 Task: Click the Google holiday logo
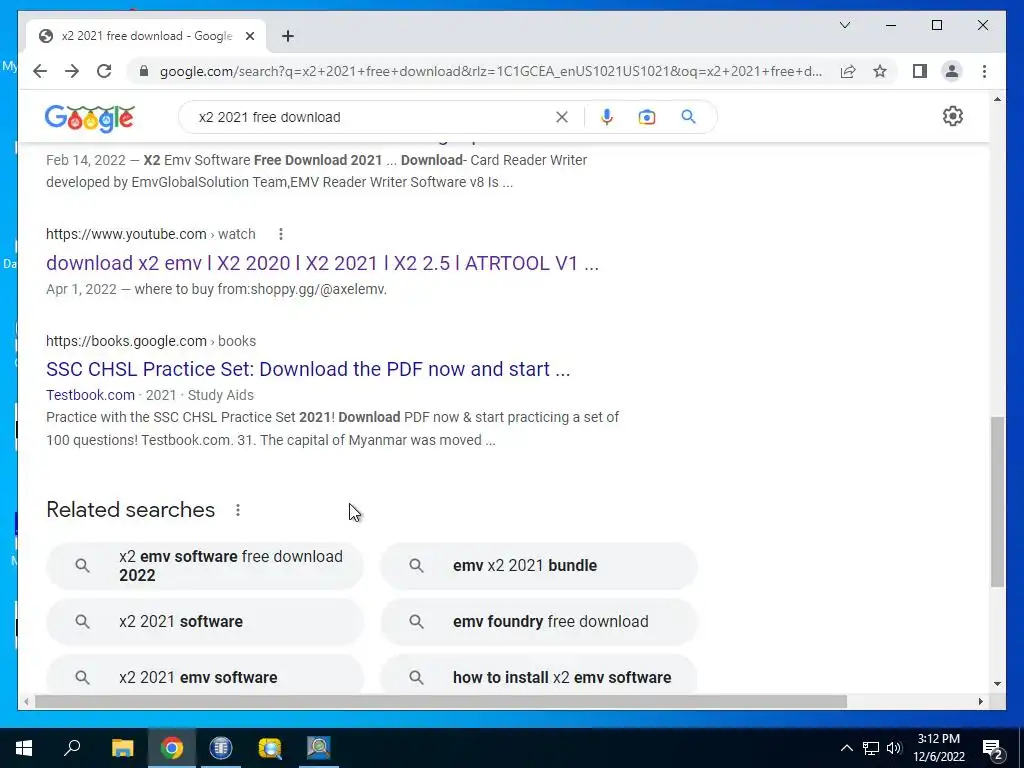[89, 118]
